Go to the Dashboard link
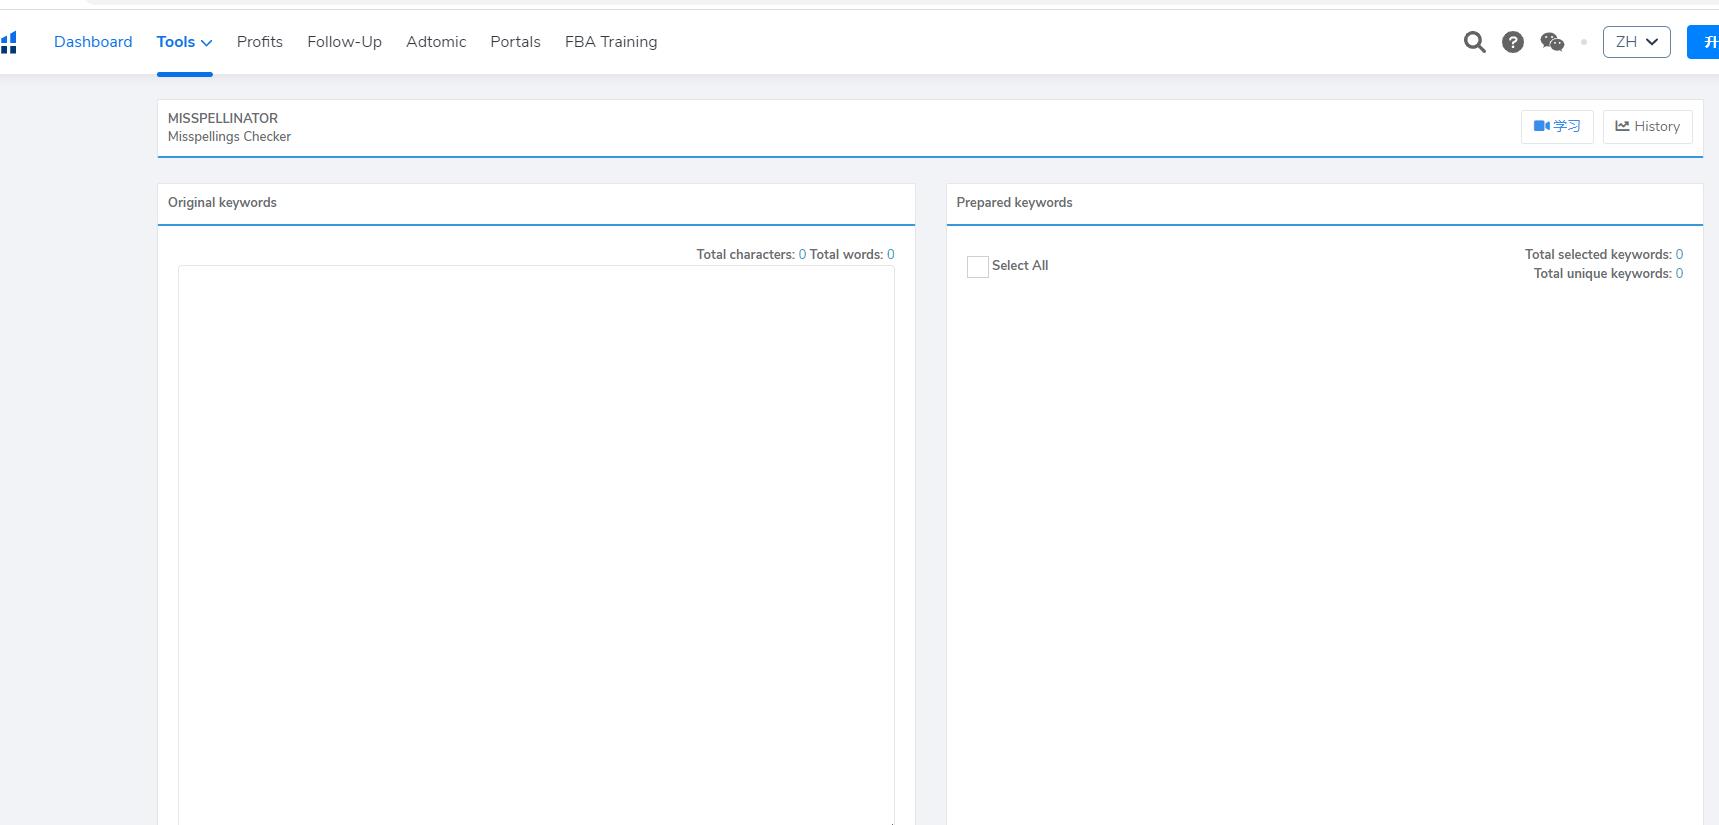Viewport: 1719px width, 825px height. click(93, 42)
